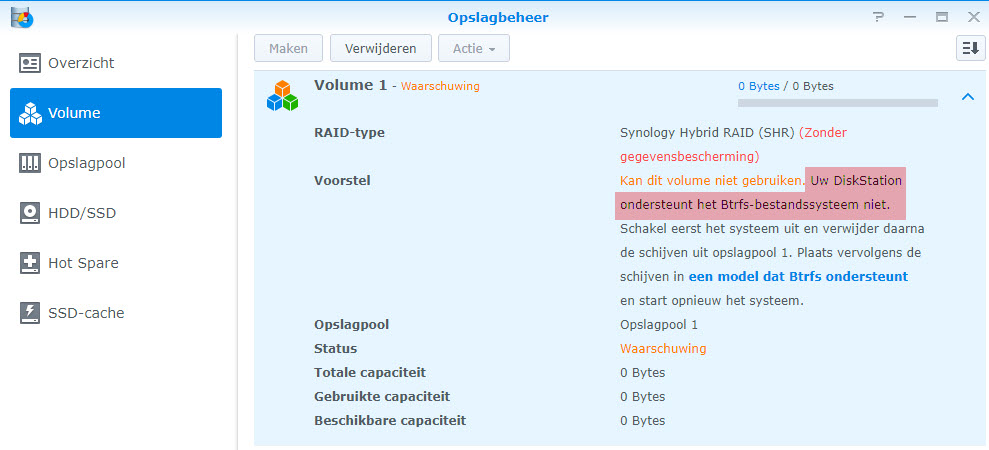This screenshot has width=989, height=450.
Task: Open the Actie dropdown menu
Action: coord(474,48)
